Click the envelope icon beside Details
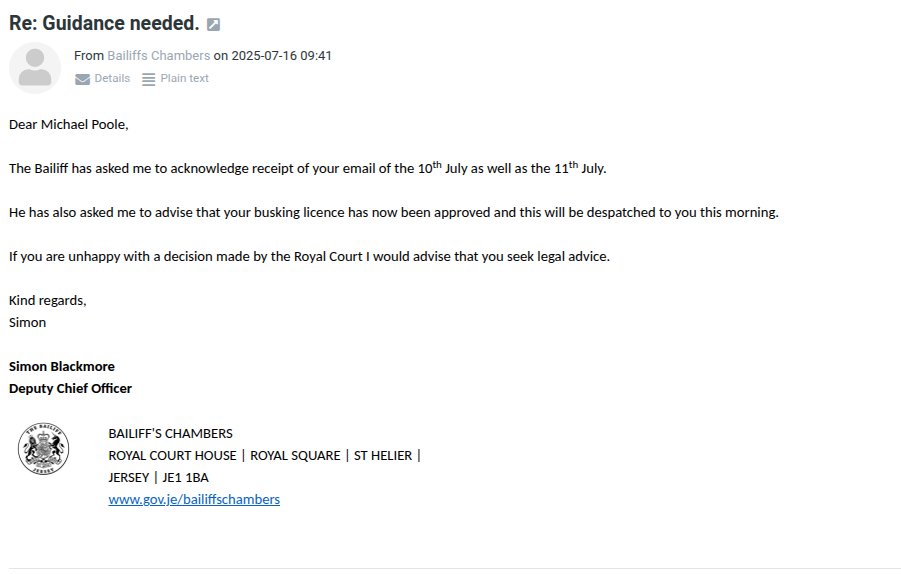Viewport: 901px width, 574px height. tap(82, 79)
